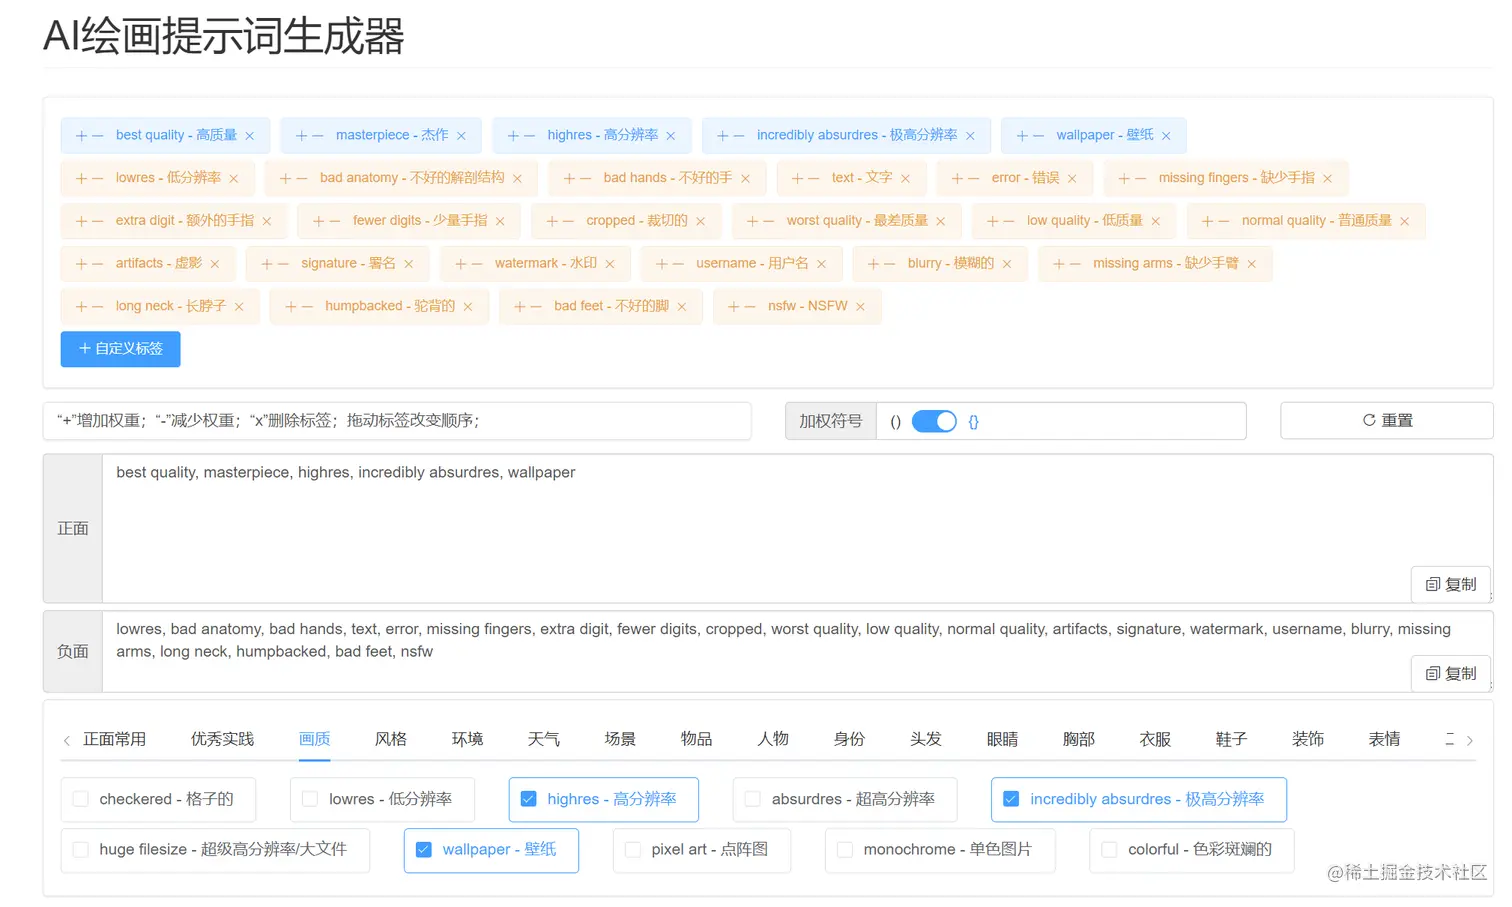Delete the long neck tag
The image size is (1512, 907).
tap(239, 308)
